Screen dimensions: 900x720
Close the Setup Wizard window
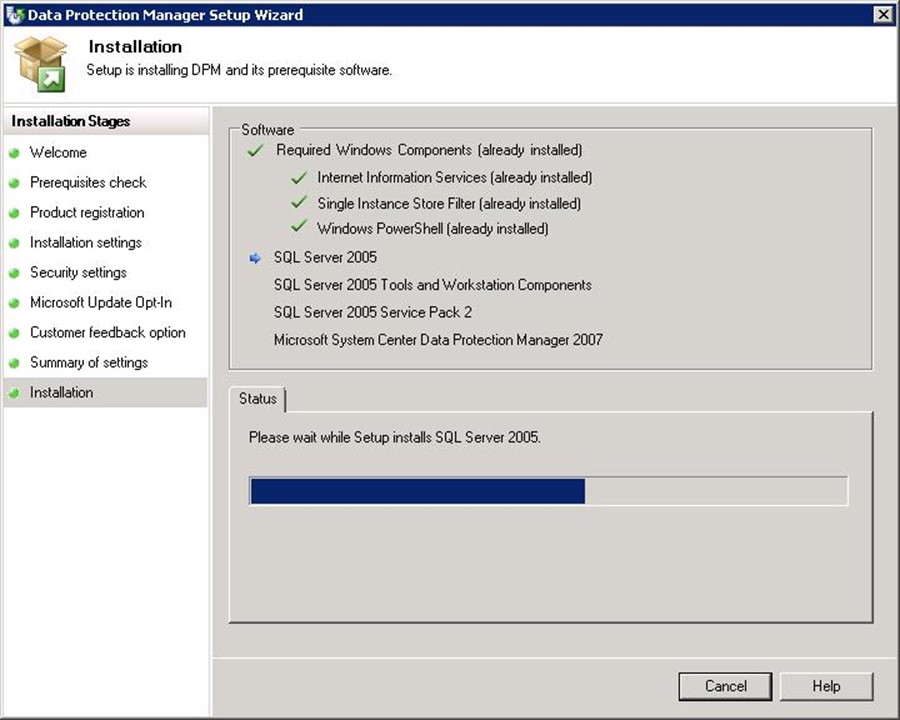pos(882,15)
